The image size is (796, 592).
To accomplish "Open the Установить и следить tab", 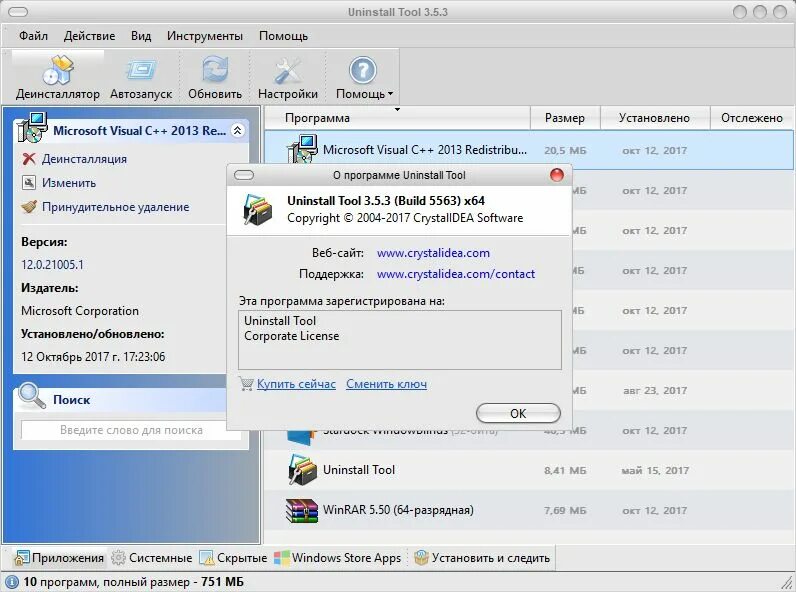I will [482, 558].
